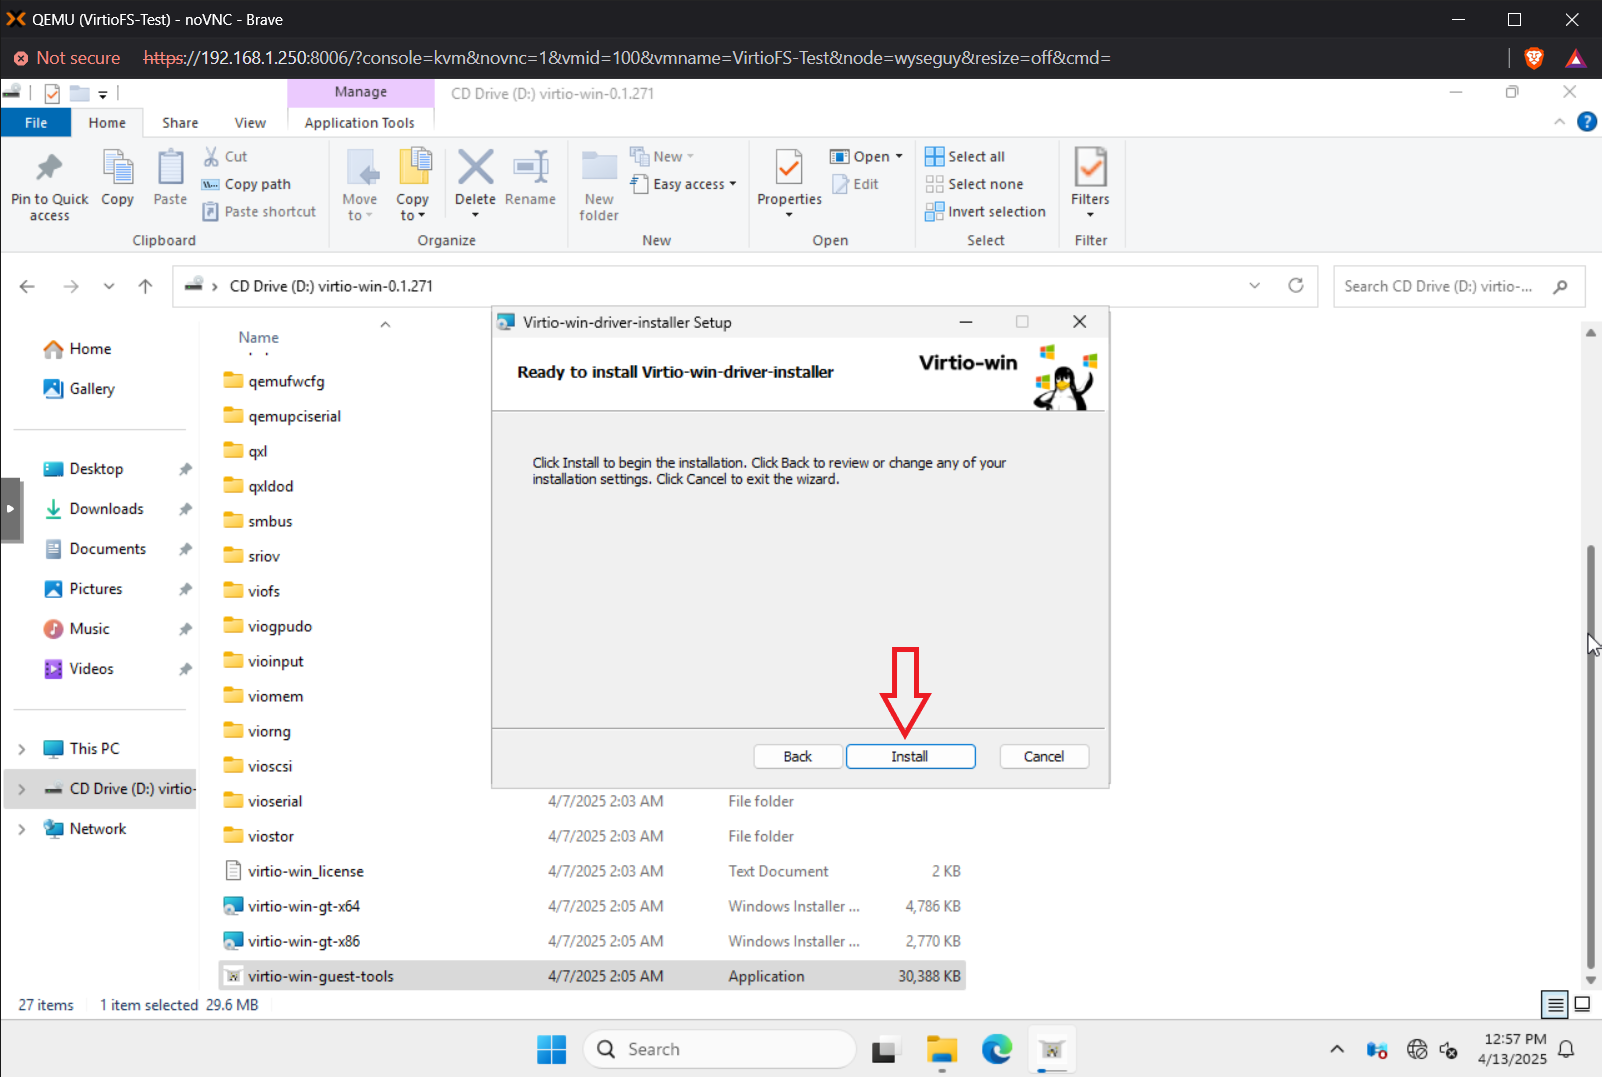Open the recent locations dropdown chevron
Viewport: 1602px width, 1077px height.
coord(109,286)
